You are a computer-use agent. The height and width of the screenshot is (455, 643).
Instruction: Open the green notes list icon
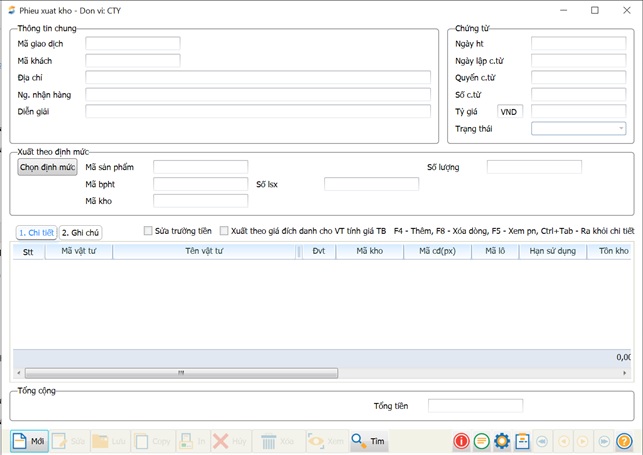tap(481, 441)
